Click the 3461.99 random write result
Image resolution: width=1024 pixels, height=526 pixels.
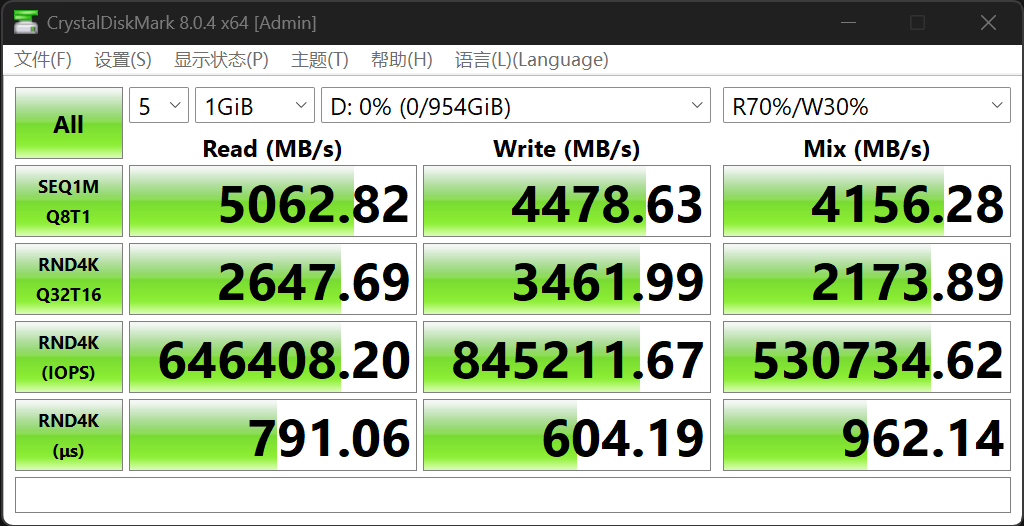click(x=567, y=279)
